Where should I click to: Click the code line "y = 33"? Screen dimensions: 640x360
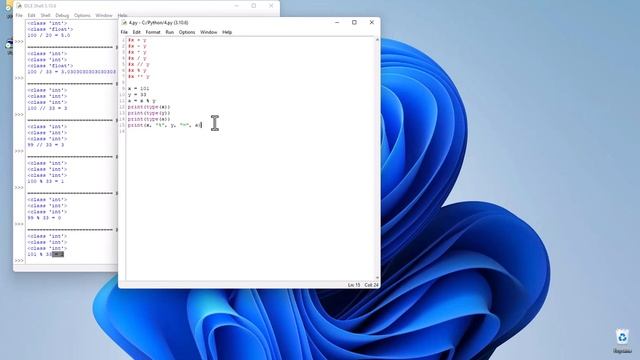[x=137, y=95]
